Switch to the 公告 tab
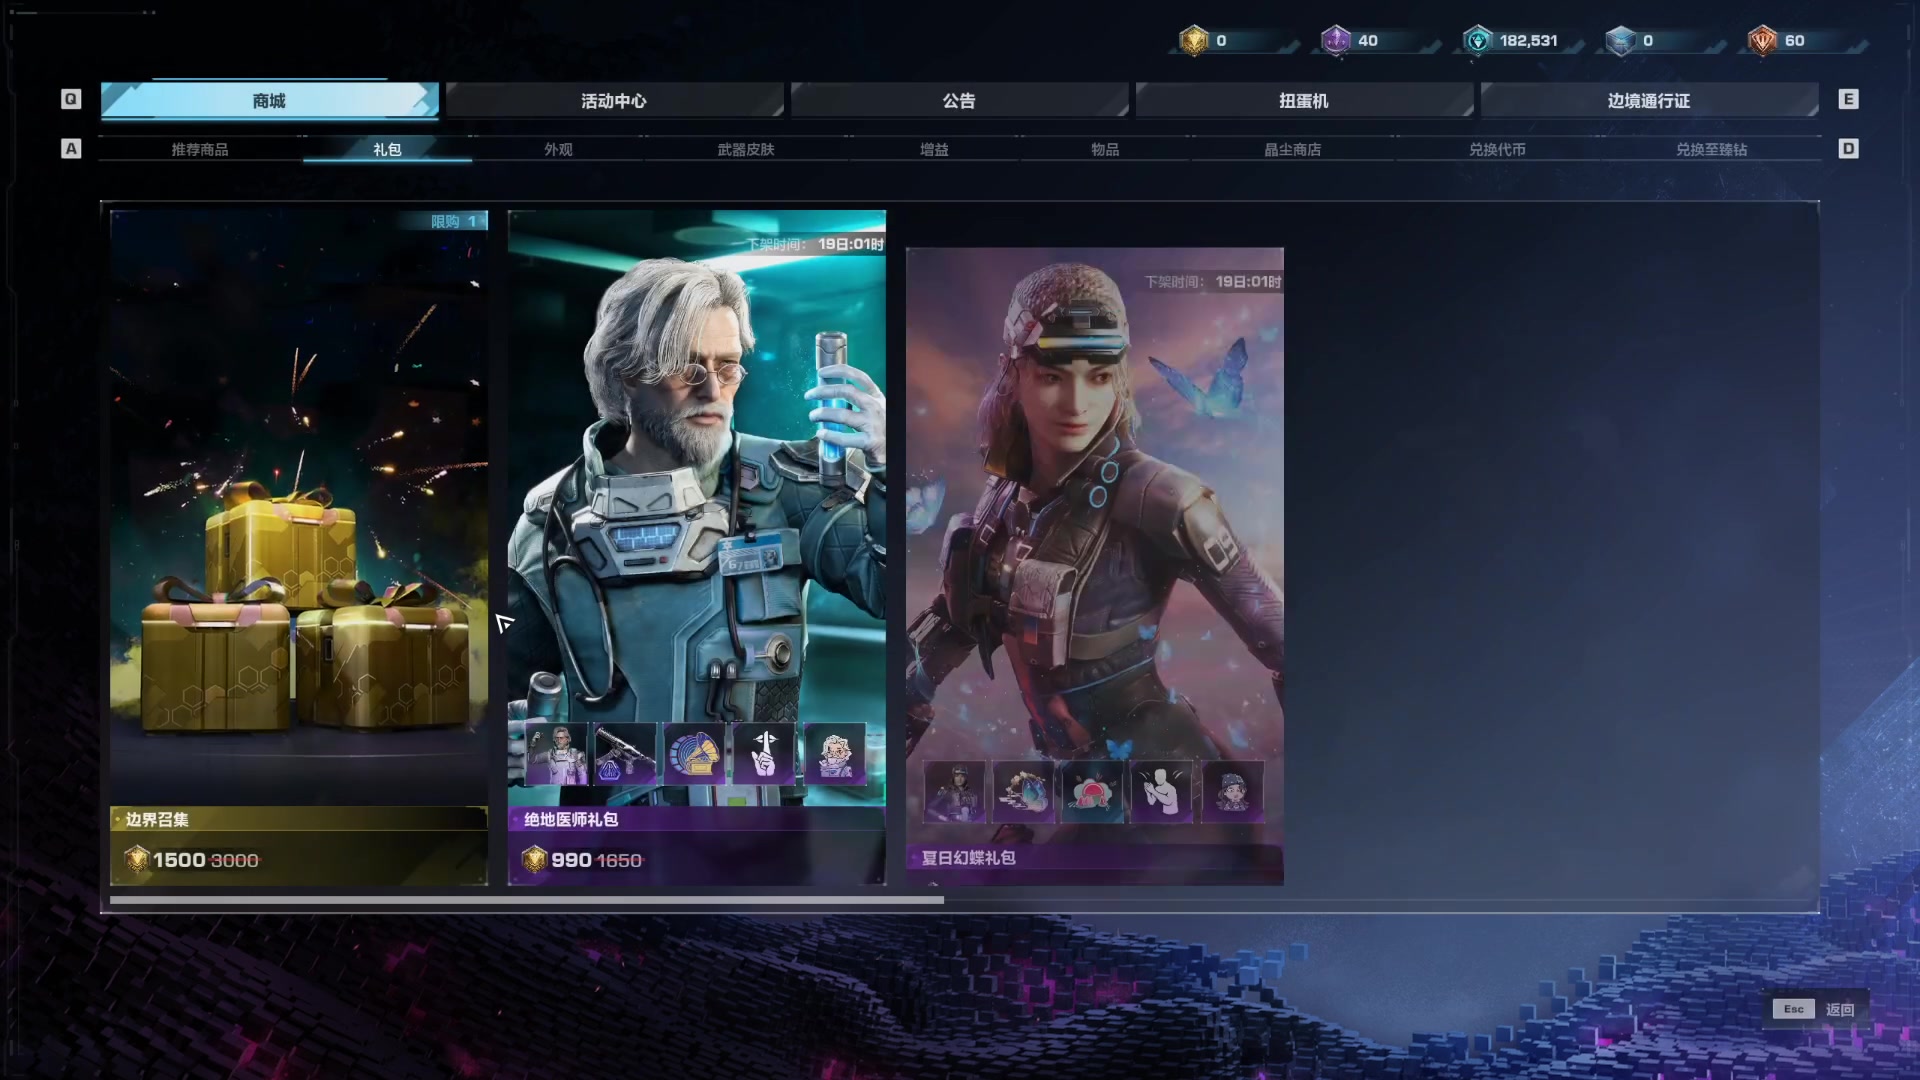1920x1080 pixels. point(959,100)
